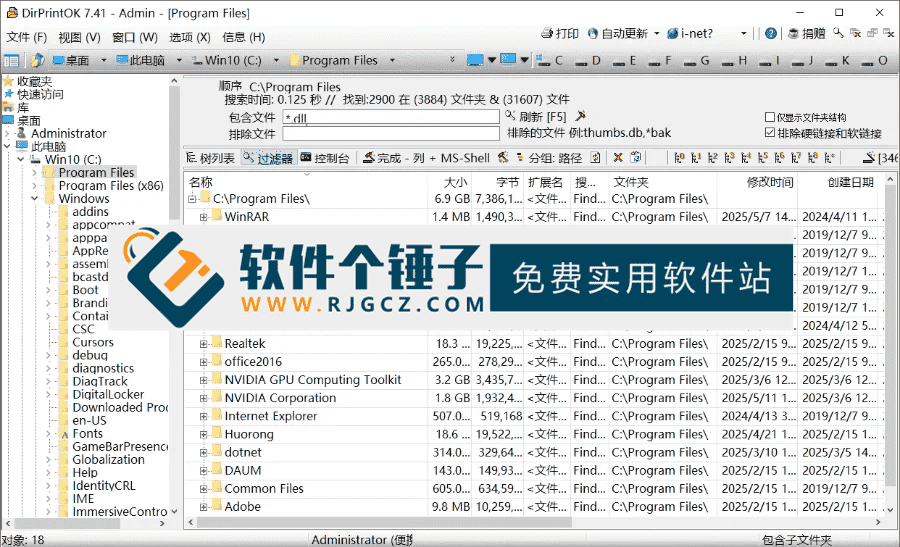Open the 窗口 (W) menu
The height and width of the screenshot is (547, 900).
pos(135,37)
